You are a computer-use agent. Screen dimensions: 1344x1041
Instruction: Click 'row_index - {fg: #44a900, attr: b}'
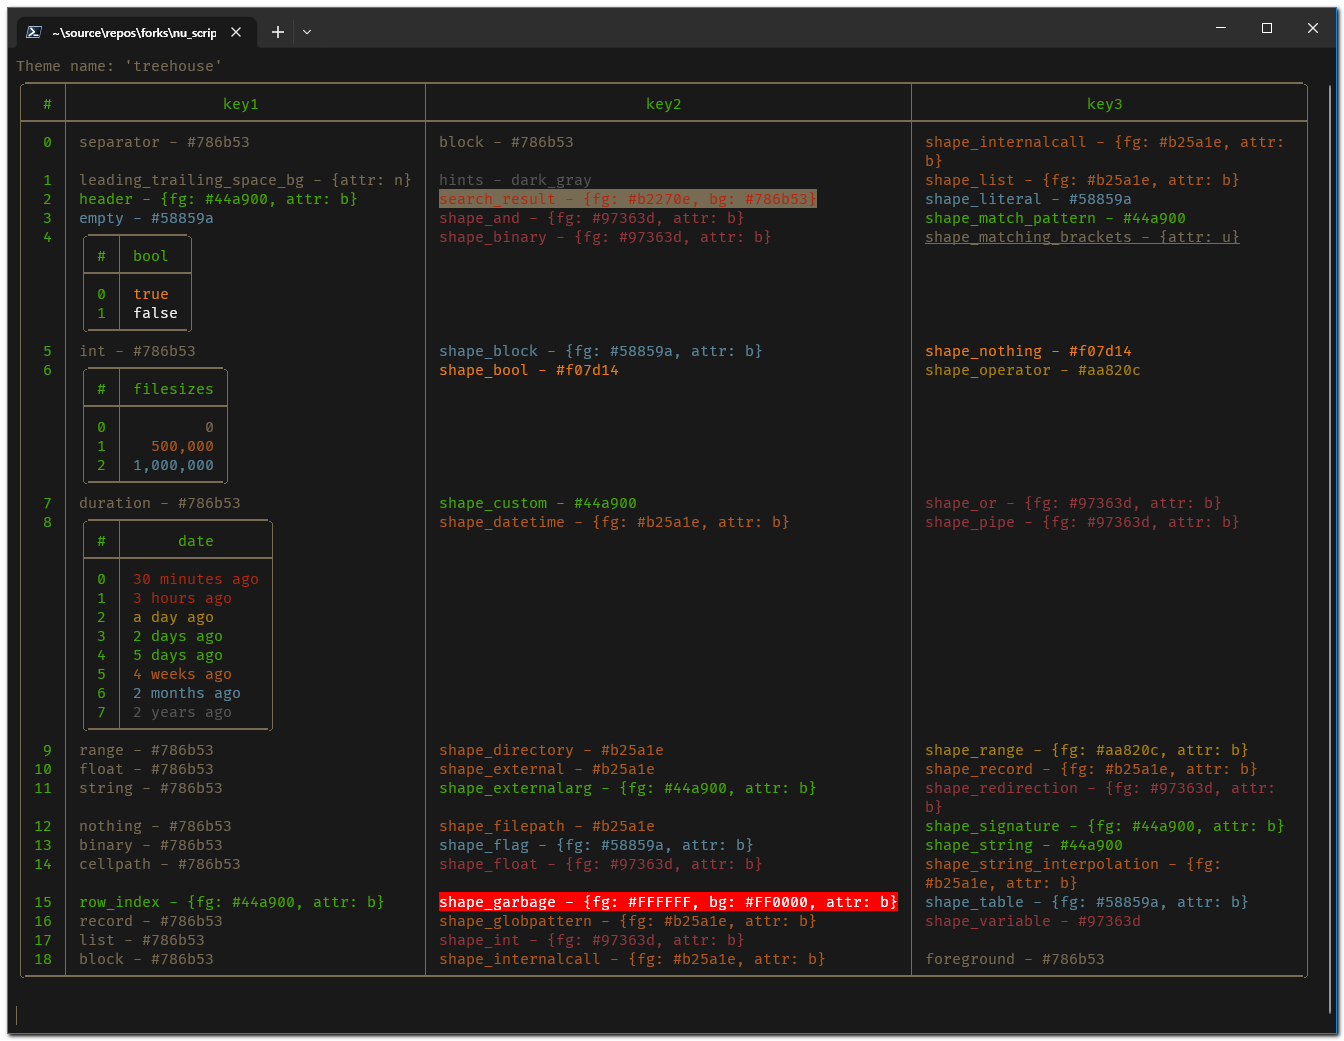pyautogui.click(x=232, y=902)
